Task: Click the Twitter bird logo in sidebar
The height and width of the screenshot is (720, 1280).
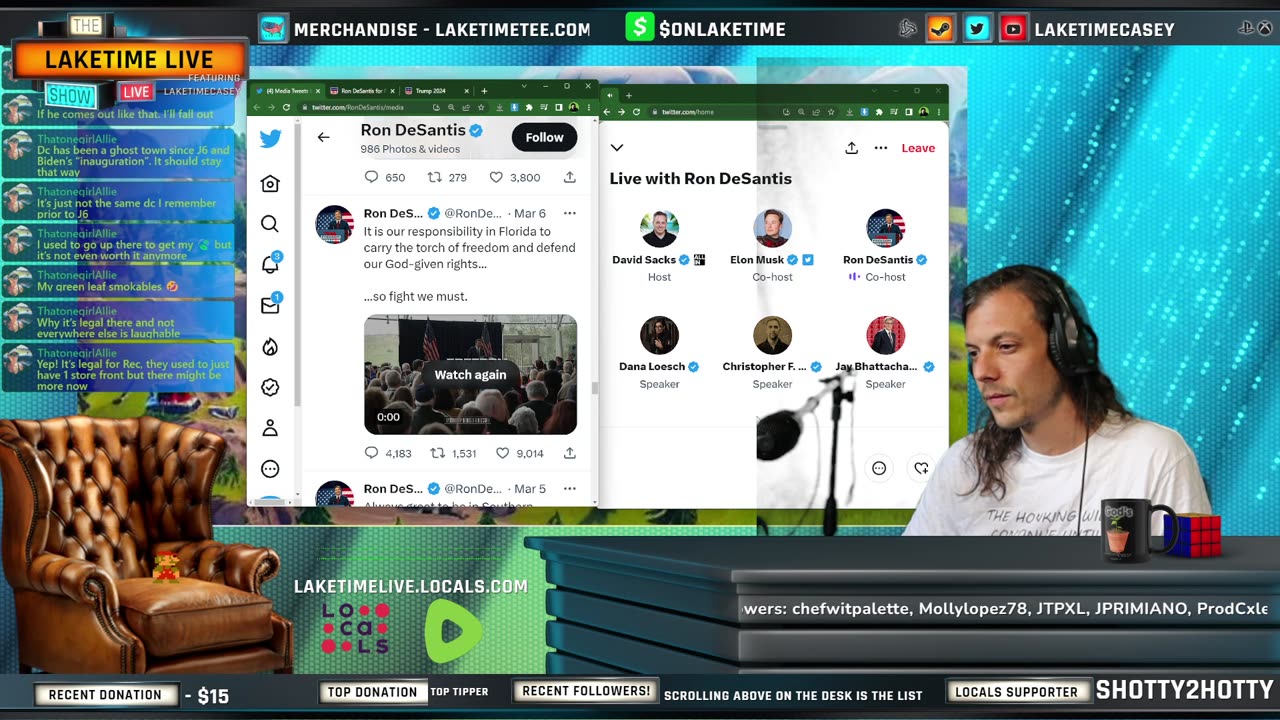Action: pyautogui.click(x=270, y=139)
